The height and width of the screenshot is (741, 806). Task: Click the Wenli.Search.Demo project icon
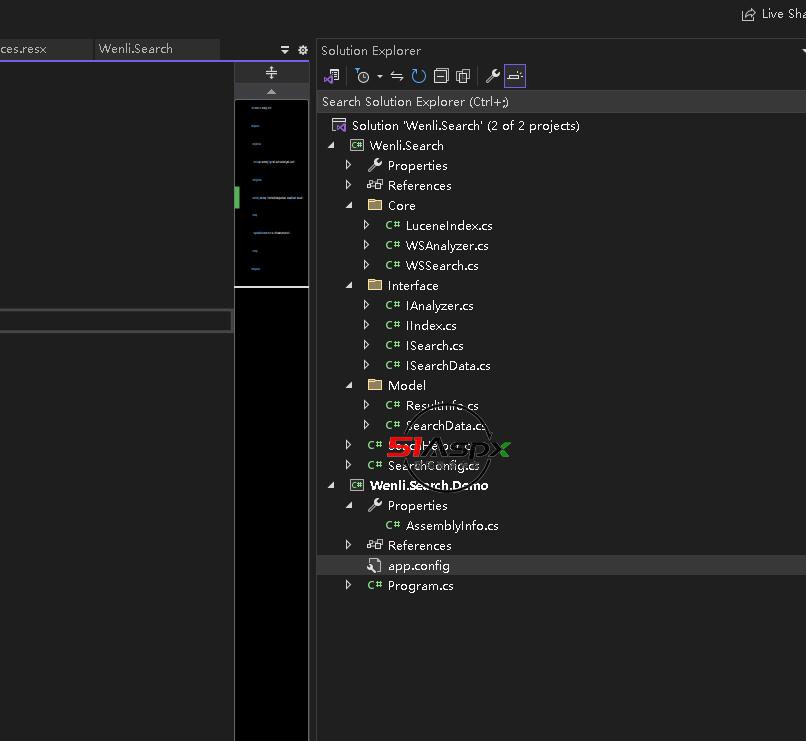[x=357, y=486]
